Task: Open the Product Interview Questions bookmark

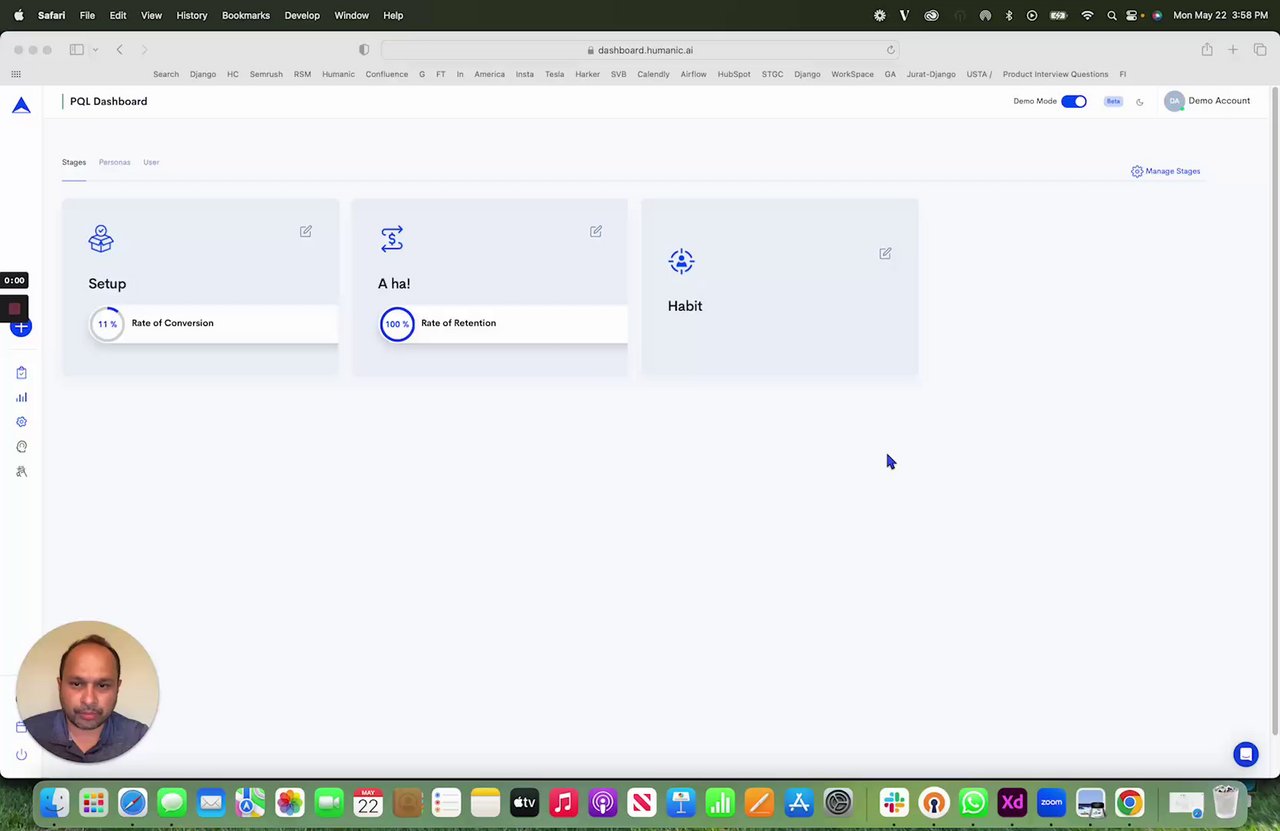Action: [1055, 74]
